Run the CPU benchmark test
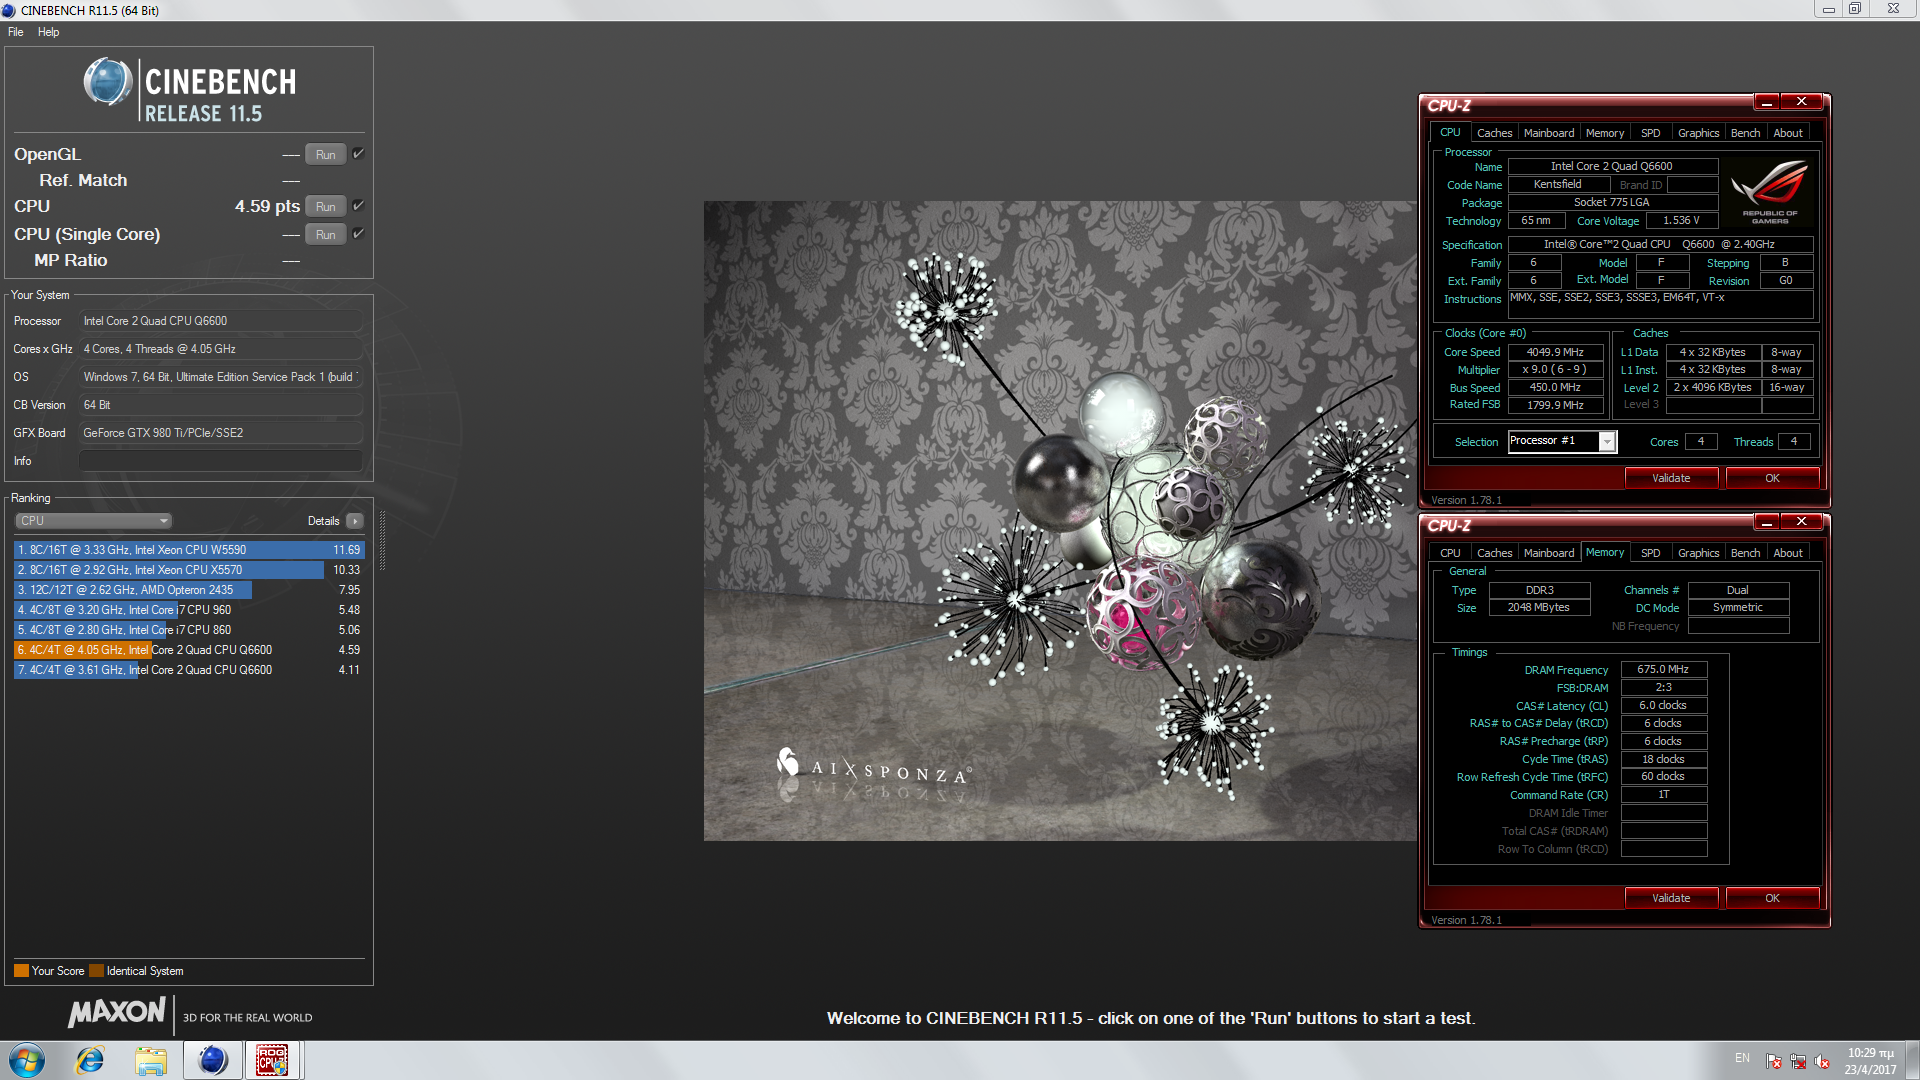Viewport: 1920px width, 1080px height. pos(325,206)
